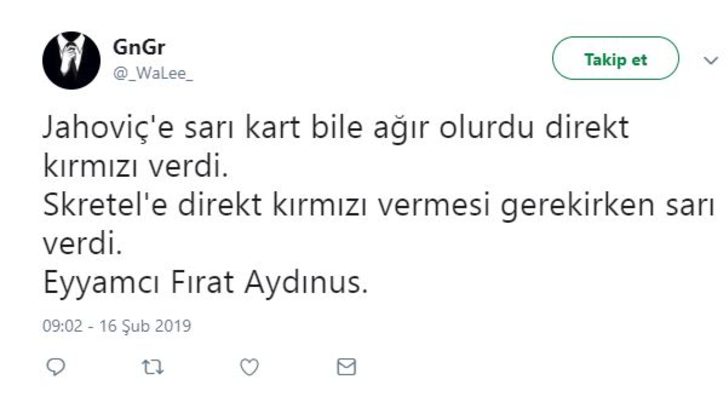728x414 pixels.
Task: Click the text Eyyamcı Fırat Aydınus
Action: click(x=207, y=284)
